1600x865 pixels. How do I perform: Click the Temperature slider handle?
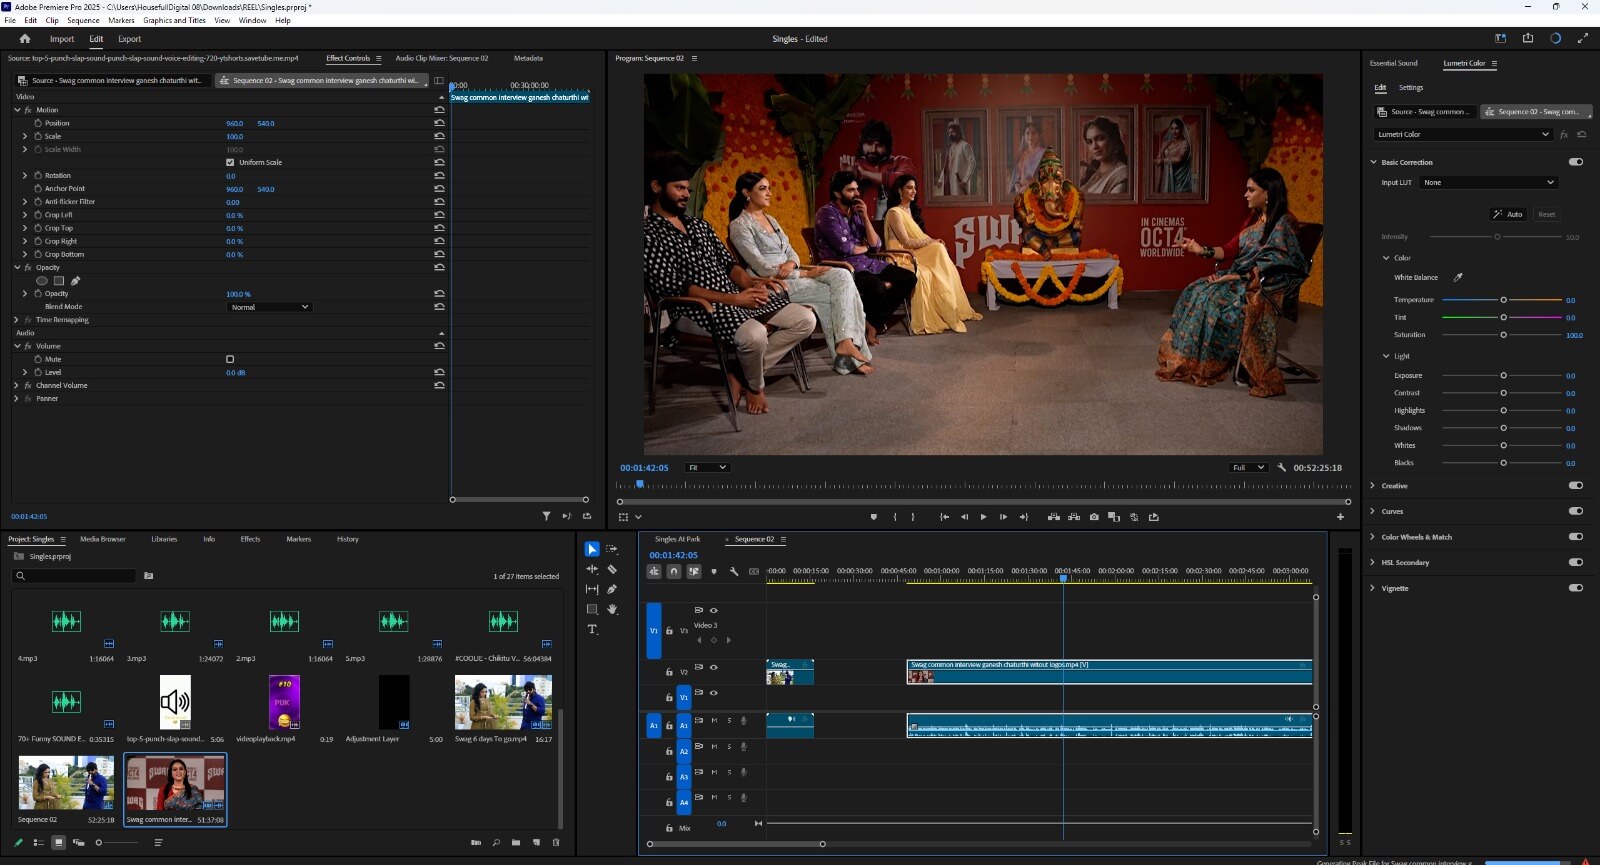[x=1503, y=300]
